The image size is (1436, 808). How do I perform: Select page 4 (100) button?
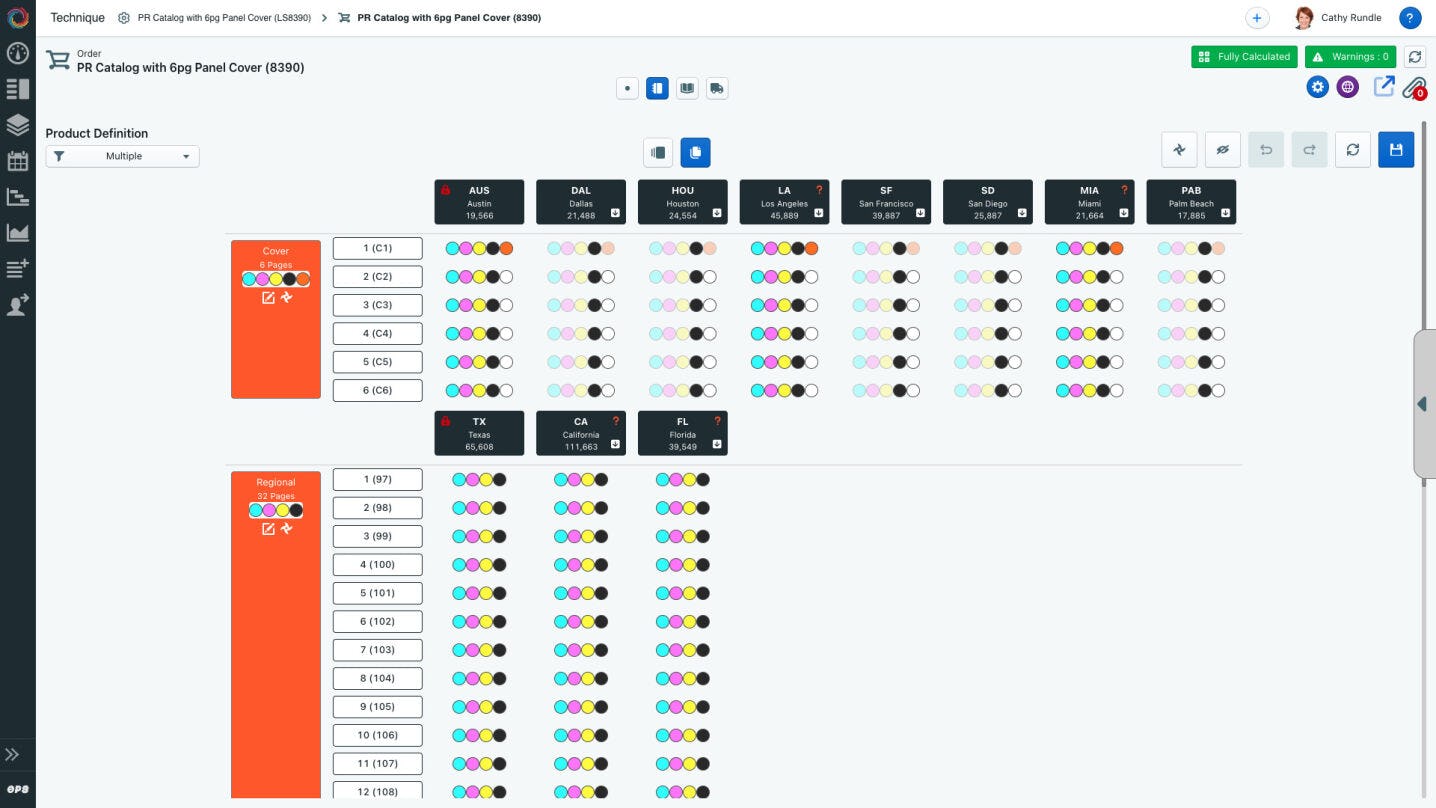point(377,565)
